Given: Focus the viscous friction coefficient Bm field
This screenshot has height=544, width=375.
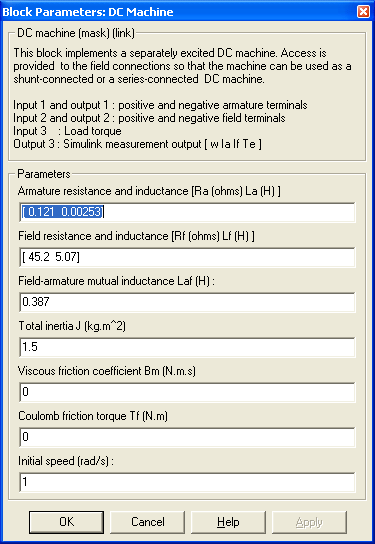Looking at the screenshot, I should point(187,392).
